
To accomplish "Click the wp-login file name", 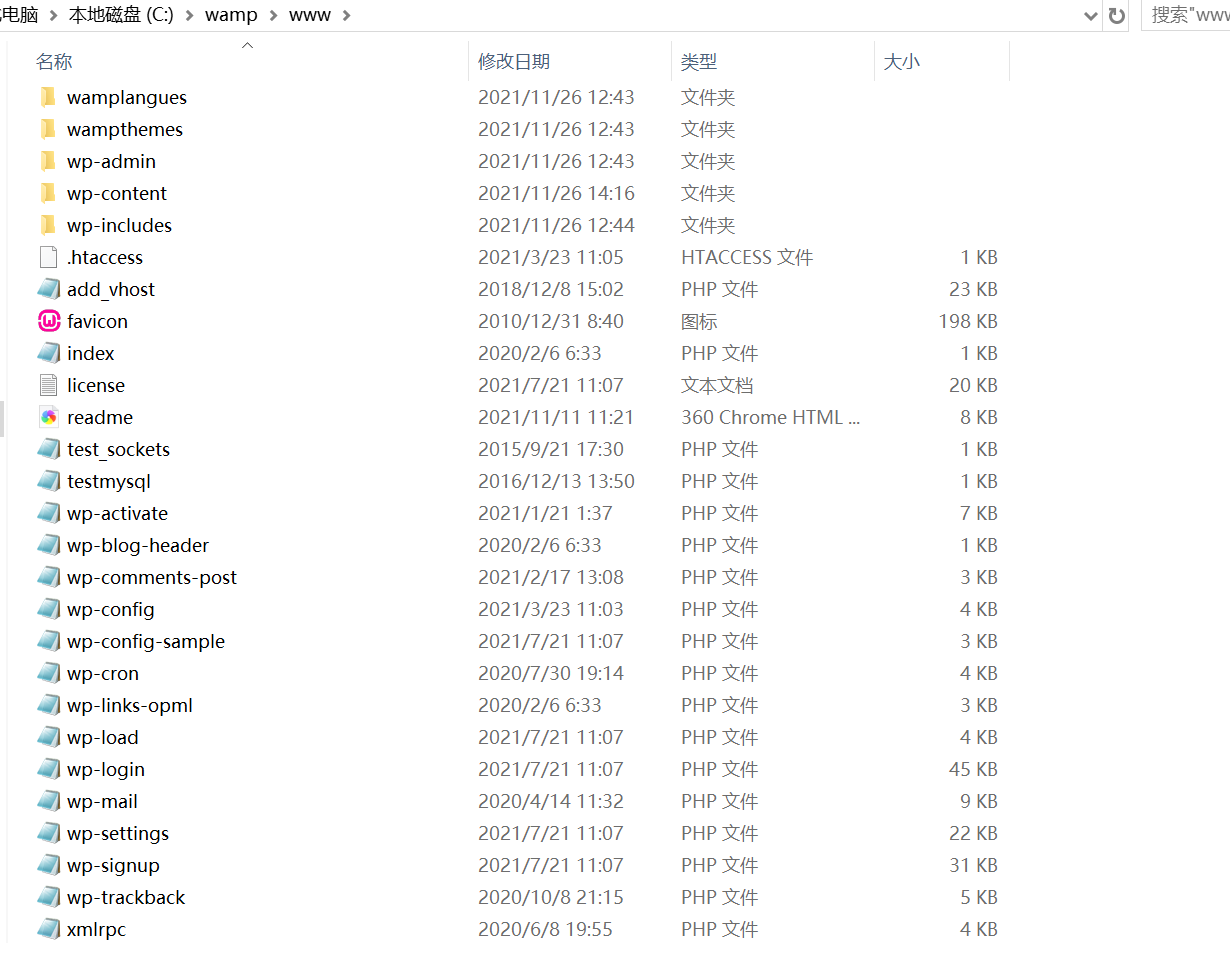I will pos(106,769).
